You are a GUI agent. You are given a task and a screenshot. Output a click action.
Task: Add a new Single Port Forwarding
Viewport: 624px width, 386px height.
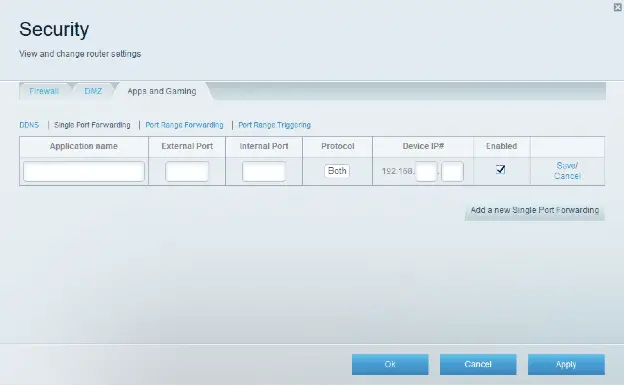[x=534, y=211]
